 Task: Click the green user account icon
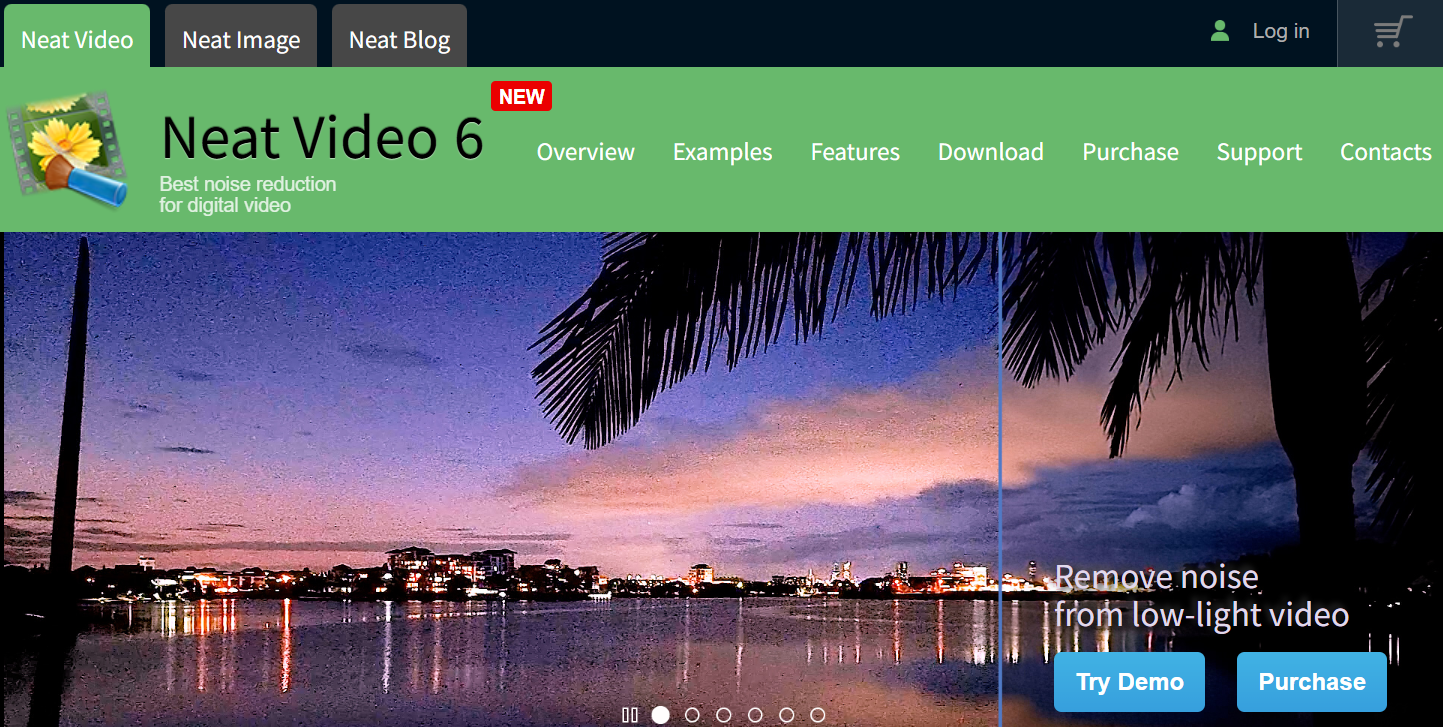click(1219, 31)
